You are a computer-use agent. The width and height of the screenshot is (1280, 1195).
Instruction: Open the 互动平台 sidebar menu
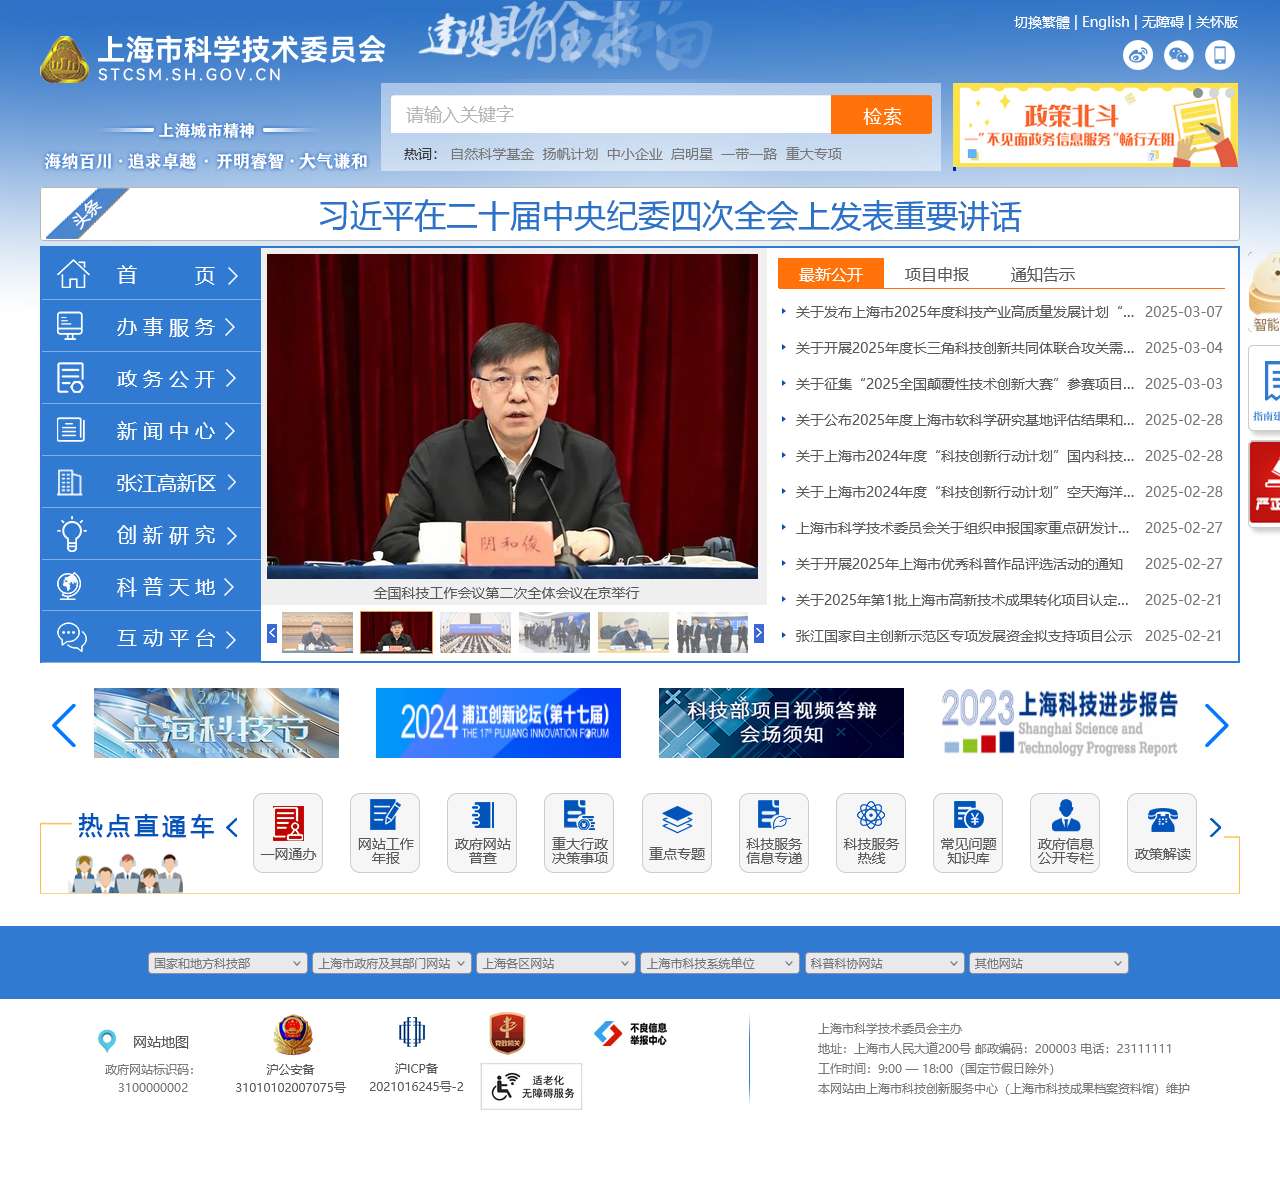pyautogui.click(x=150, y=638)
